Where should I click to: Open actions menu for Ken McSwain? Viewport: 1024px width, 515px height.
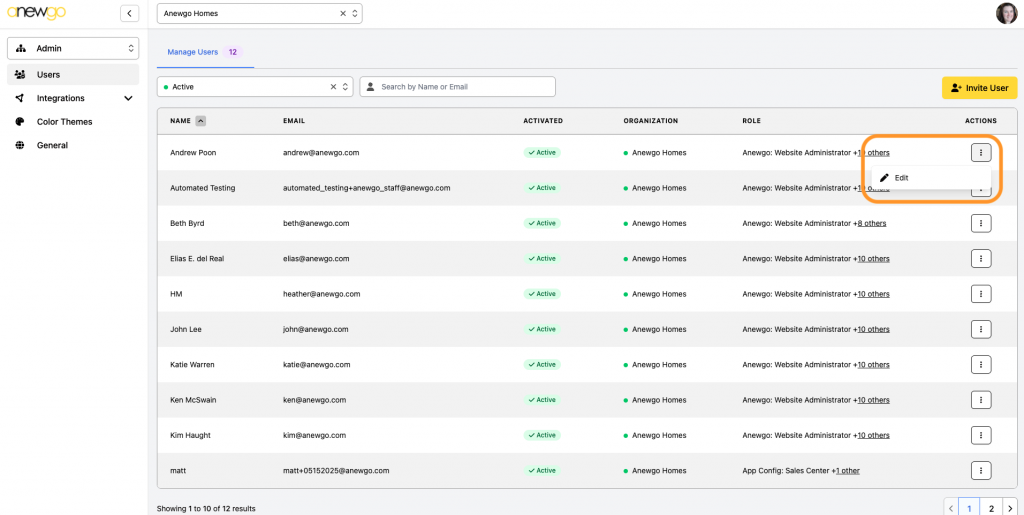tap(981, 399)
